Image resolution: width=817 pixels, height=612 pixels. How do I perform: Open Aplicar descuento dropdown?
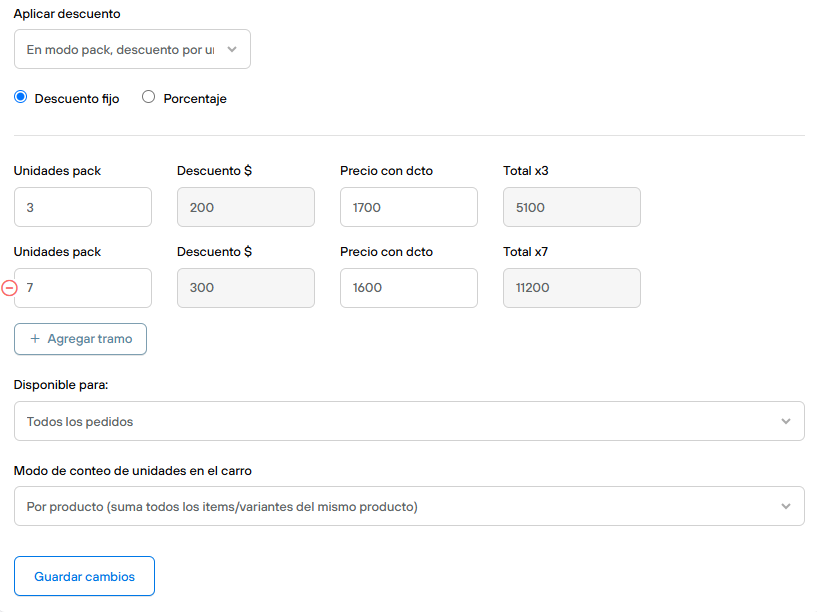tap(132, 49)
